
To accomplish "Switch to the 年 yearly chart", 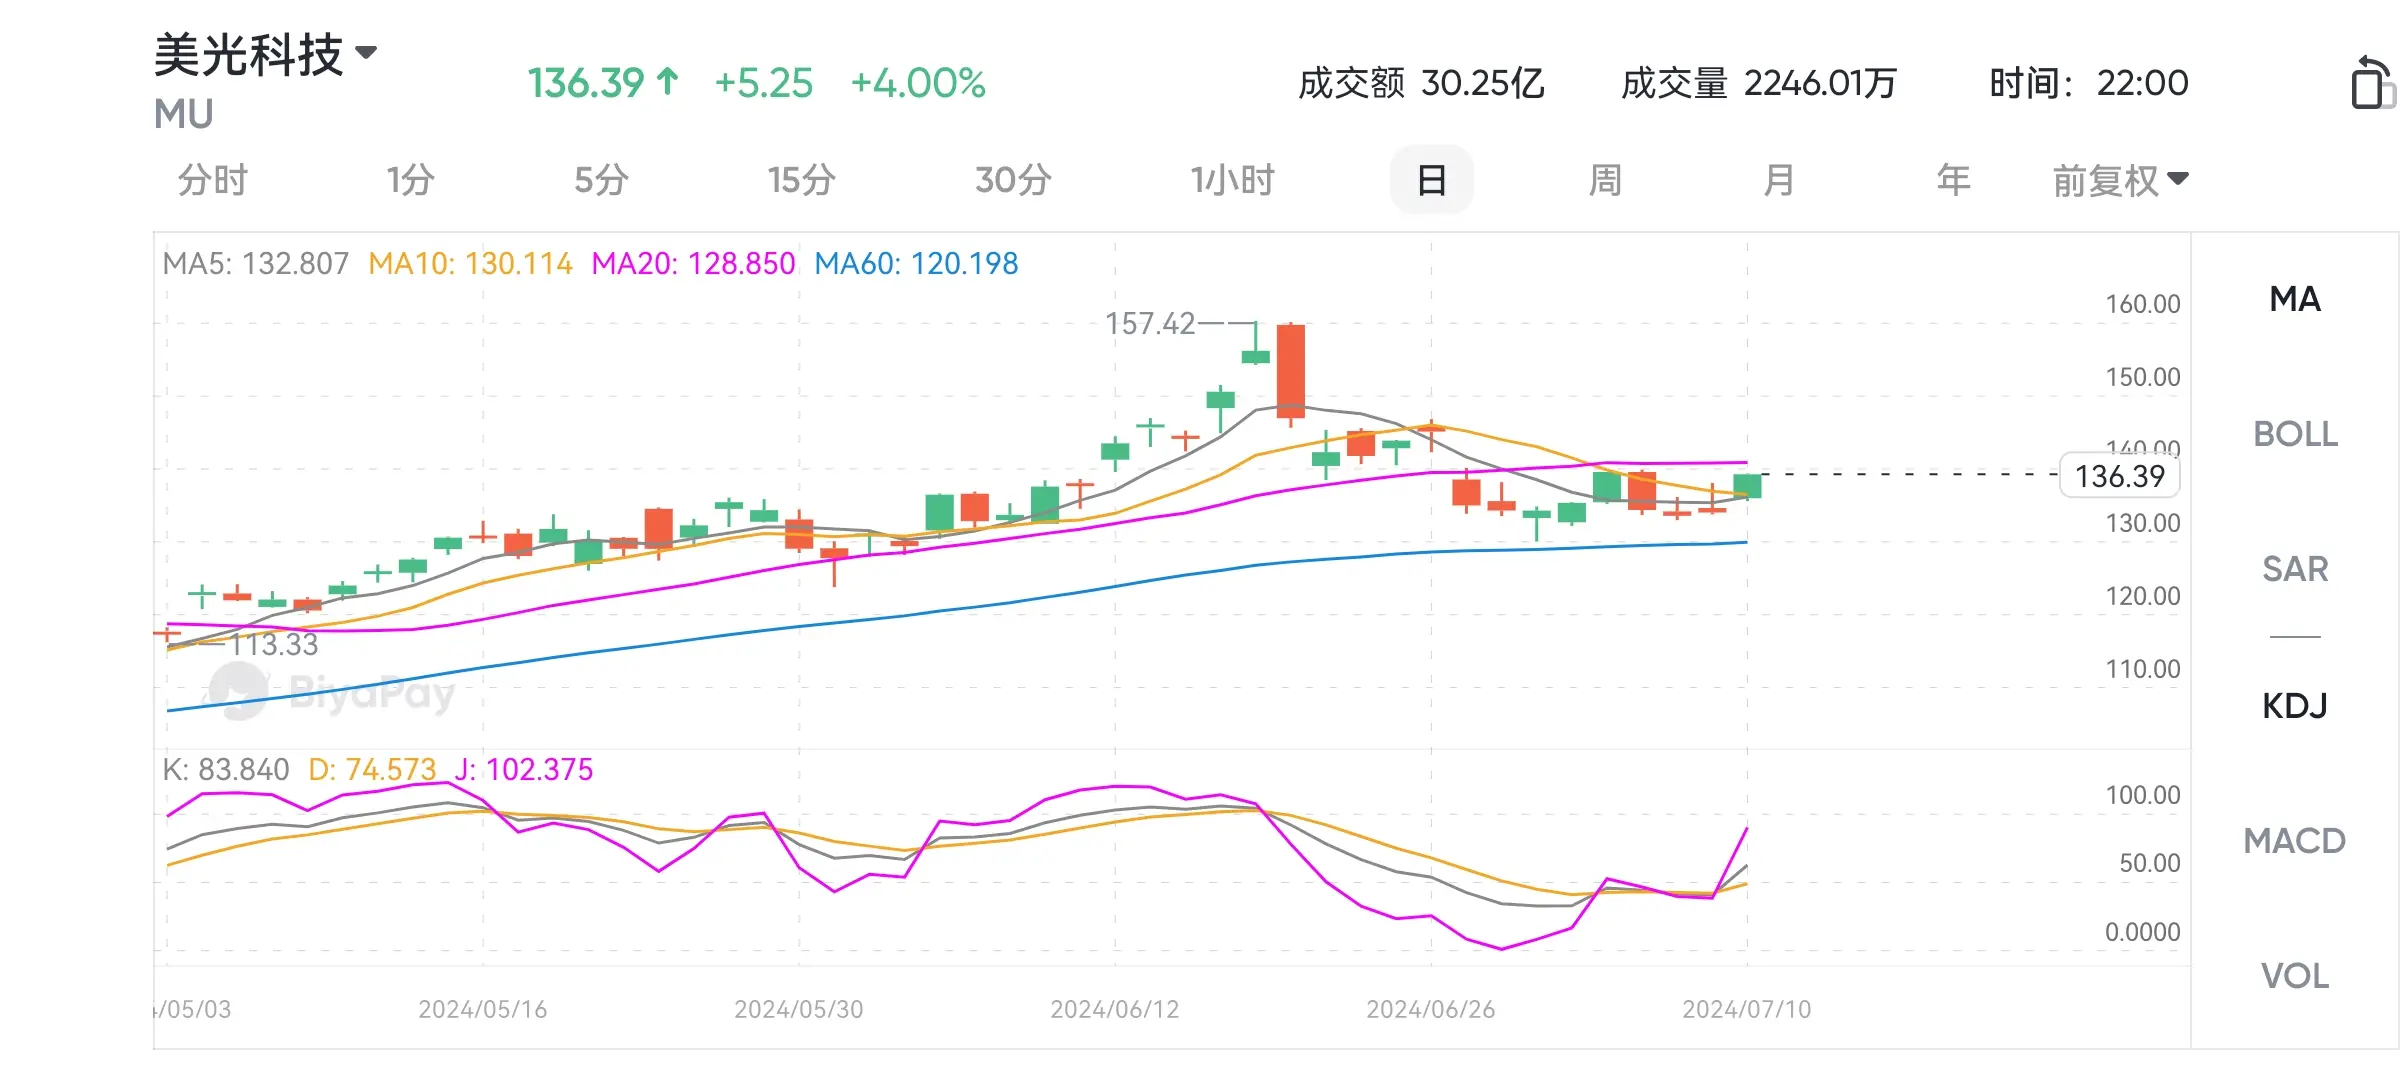I will tap(1953, 181).
